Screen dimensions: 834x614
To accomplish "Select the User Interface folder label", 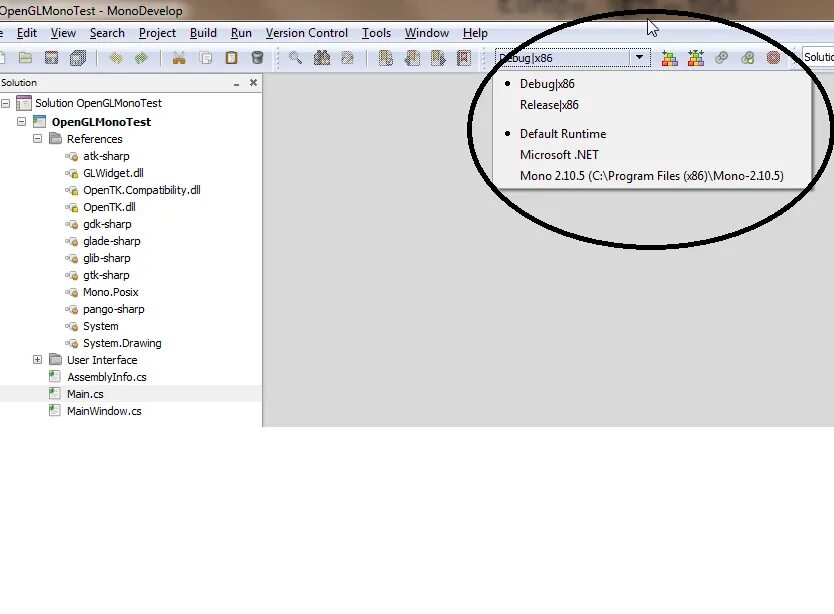I will click(102, 360).
